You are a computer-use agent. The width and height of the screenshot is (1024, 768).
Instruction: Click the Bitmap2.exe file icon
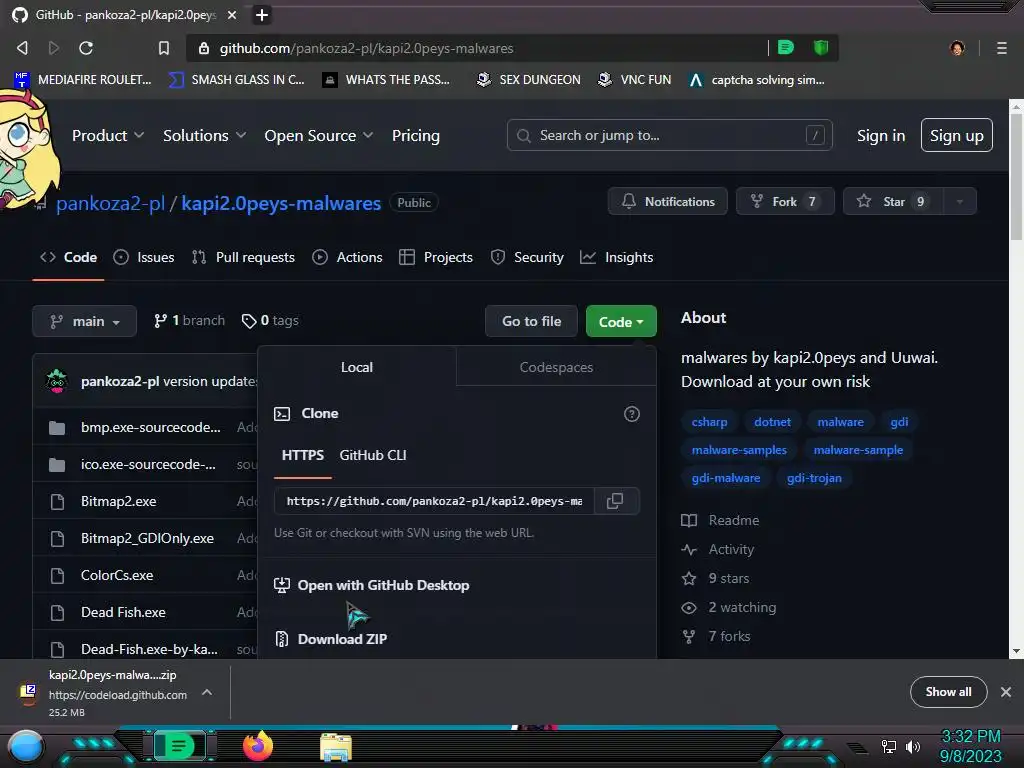tap(57, 502)
